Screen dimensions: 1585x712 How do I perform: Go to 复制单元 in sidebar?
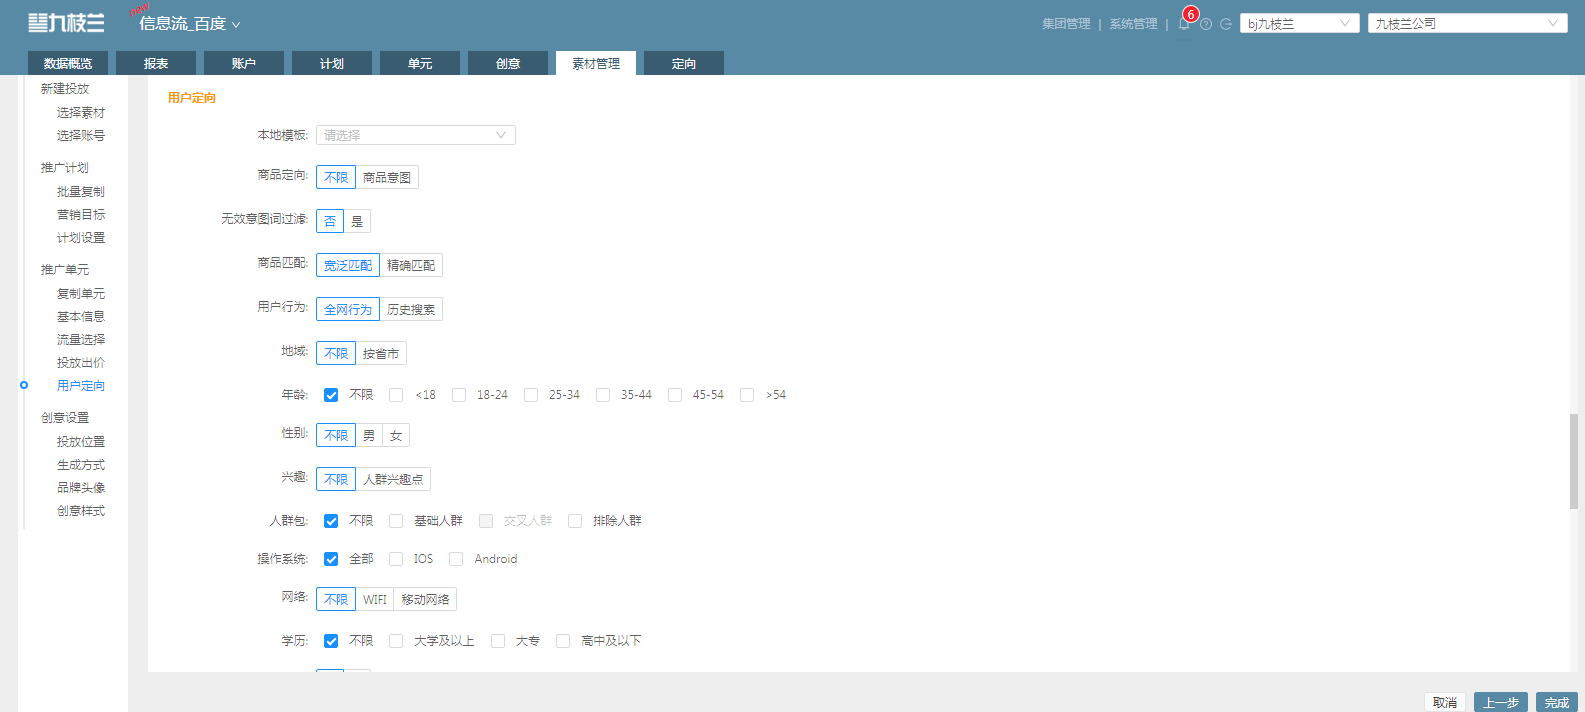(x=81, y=294)
